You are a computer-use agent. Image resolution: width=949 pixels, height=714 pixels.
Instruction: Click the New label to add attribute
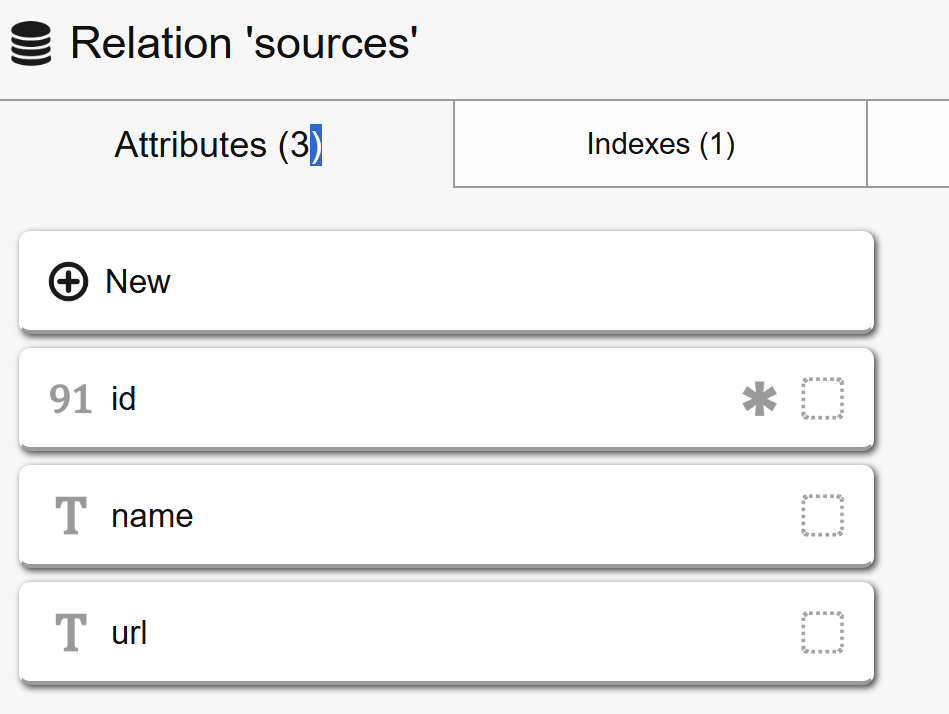point(138,282)
